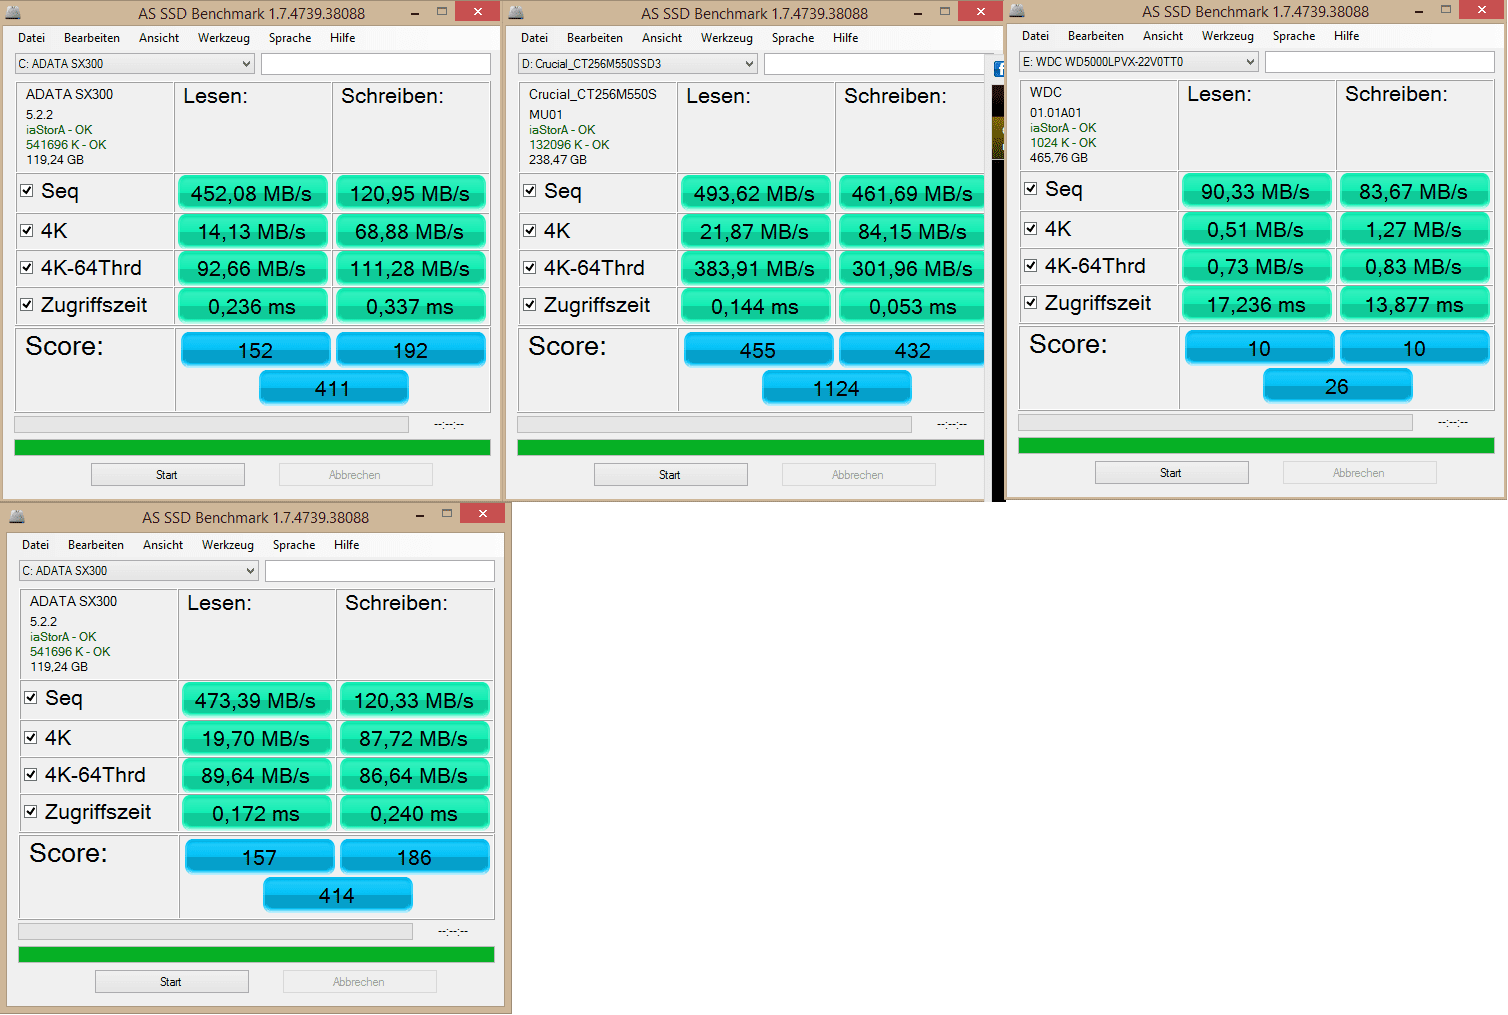Click the 0,053 ms write access time
The width and height of the screenshot is (1508, 1015).
pyautogui.click(x=912, y=306)
